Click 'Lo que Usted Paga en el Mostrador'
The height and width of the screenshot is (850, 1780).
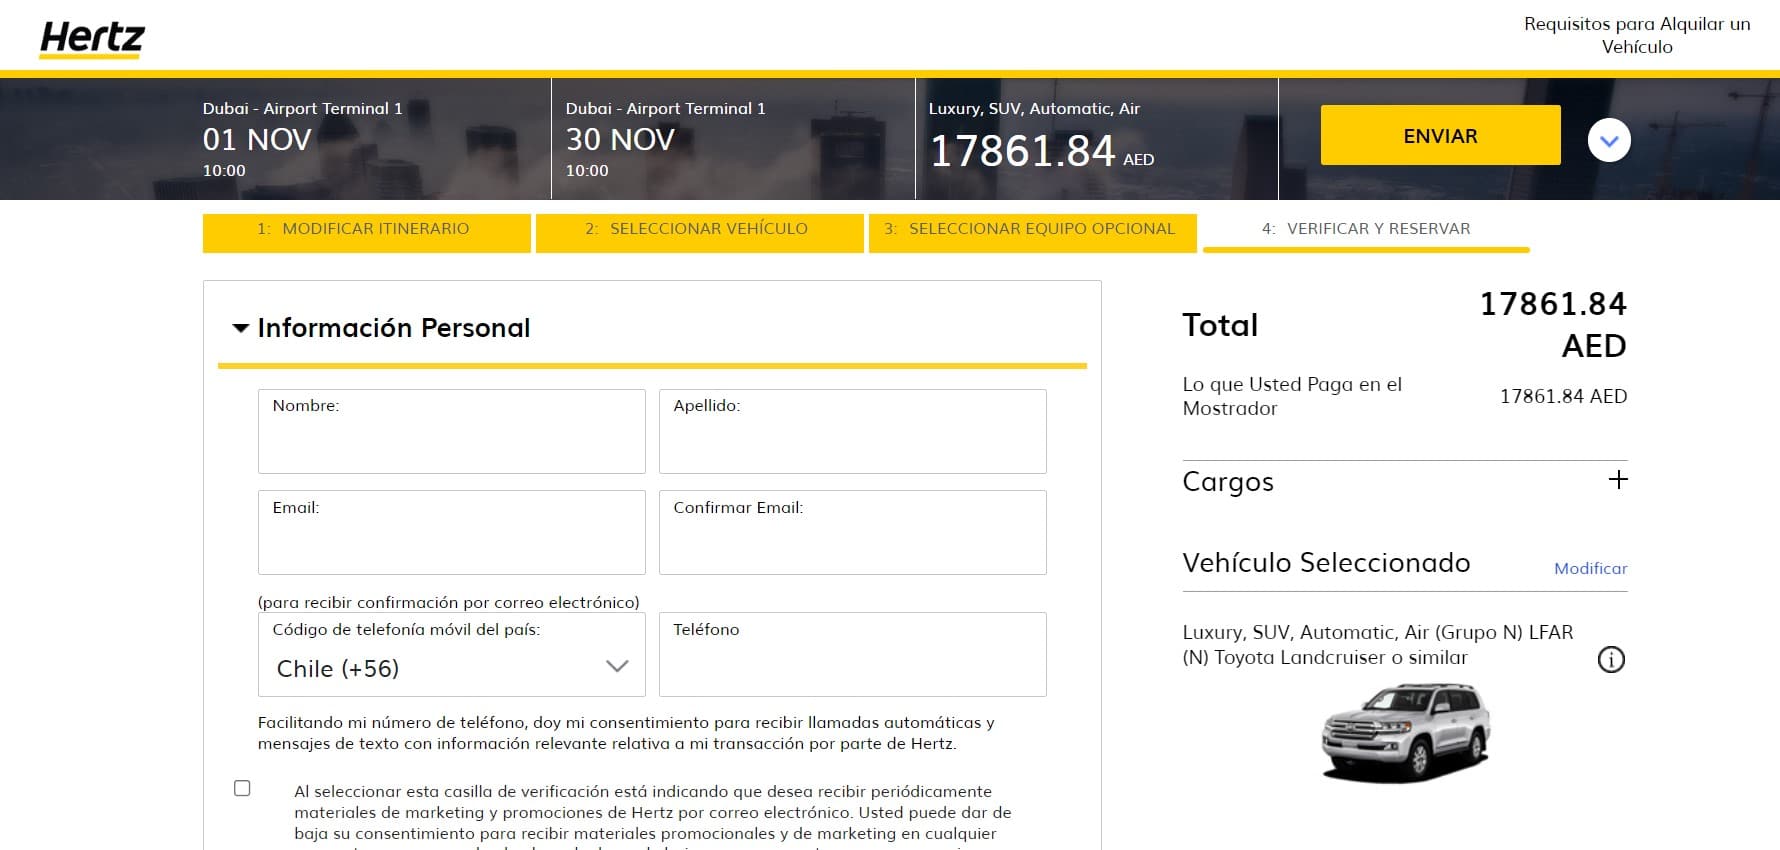click(1292, 396)
